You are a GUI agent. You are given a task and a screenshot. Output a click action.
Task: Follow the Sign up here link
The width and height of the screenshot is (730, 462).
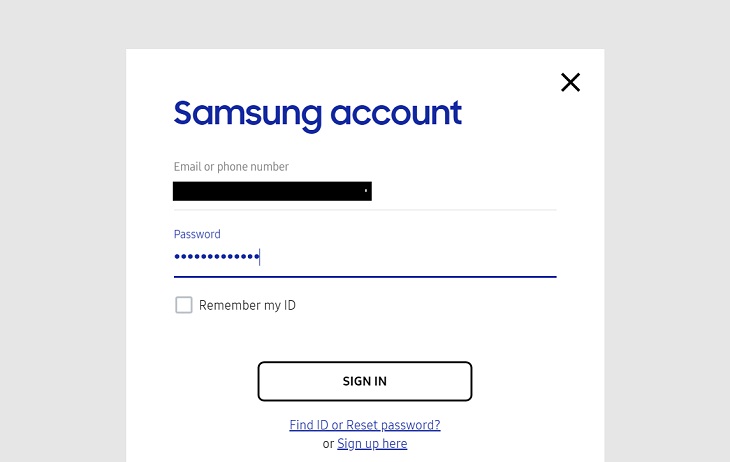coord(372,444)
